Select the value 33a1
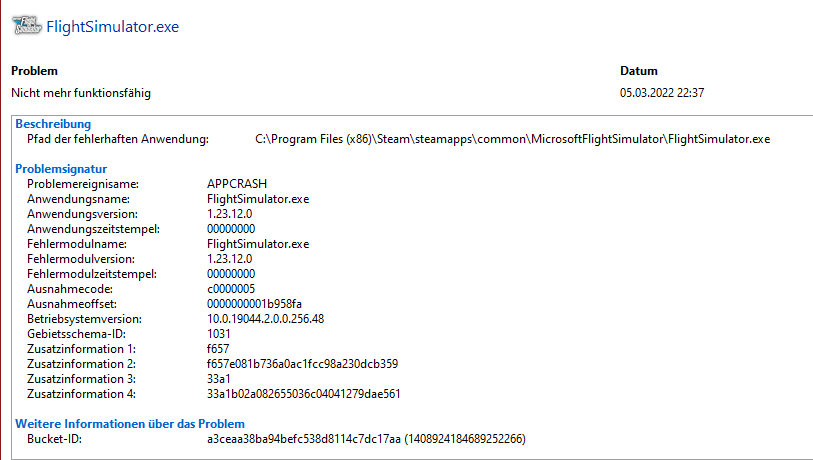813x460 pixels. pyautogui.click(x=219, y=380)
